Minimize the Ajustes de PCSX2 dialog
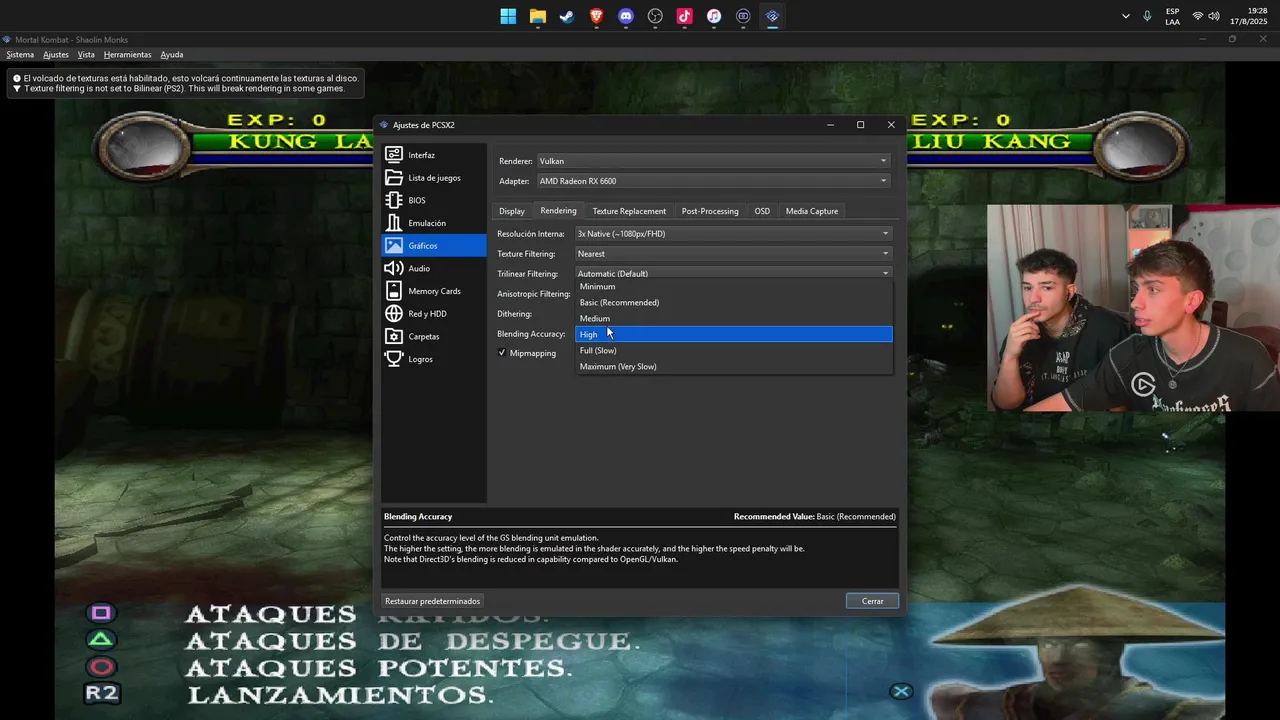The image size is (1280, 720). [x=830, y=125]
